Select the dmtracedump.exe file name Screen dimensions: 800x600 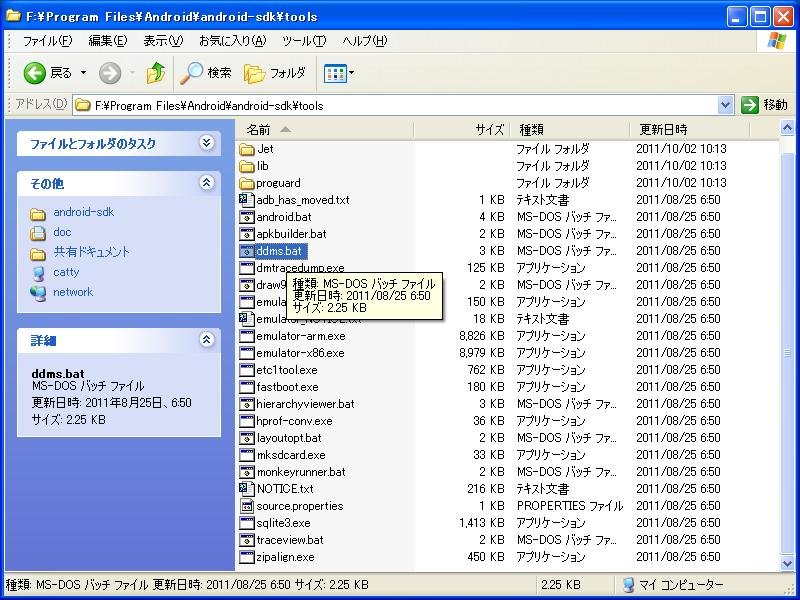(300, 267)
